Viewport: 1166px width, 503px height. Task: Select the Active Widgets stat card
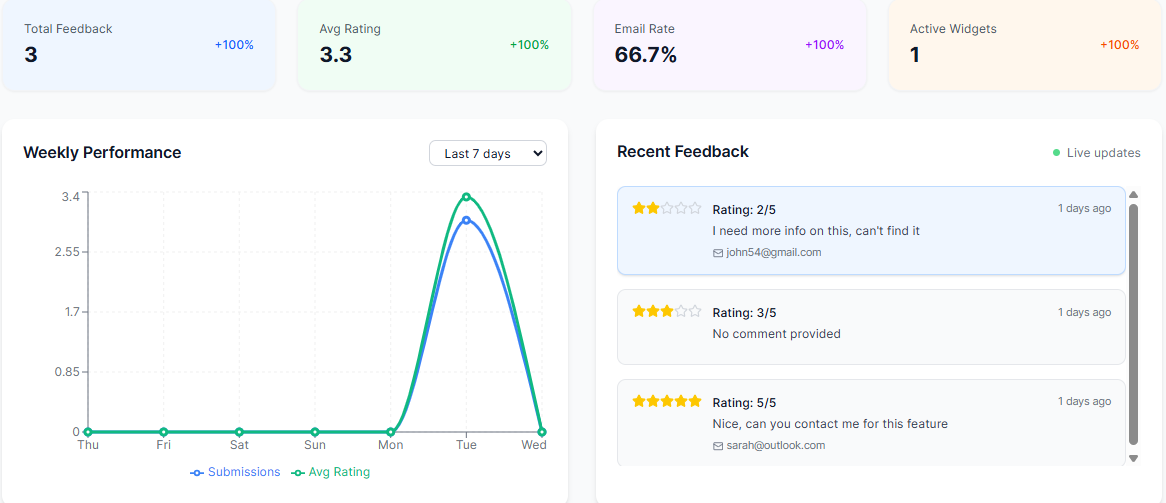1024,45
